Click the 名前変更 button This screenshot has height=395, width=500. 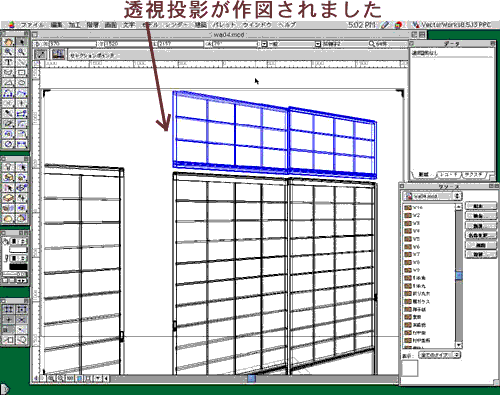[480, 235]
